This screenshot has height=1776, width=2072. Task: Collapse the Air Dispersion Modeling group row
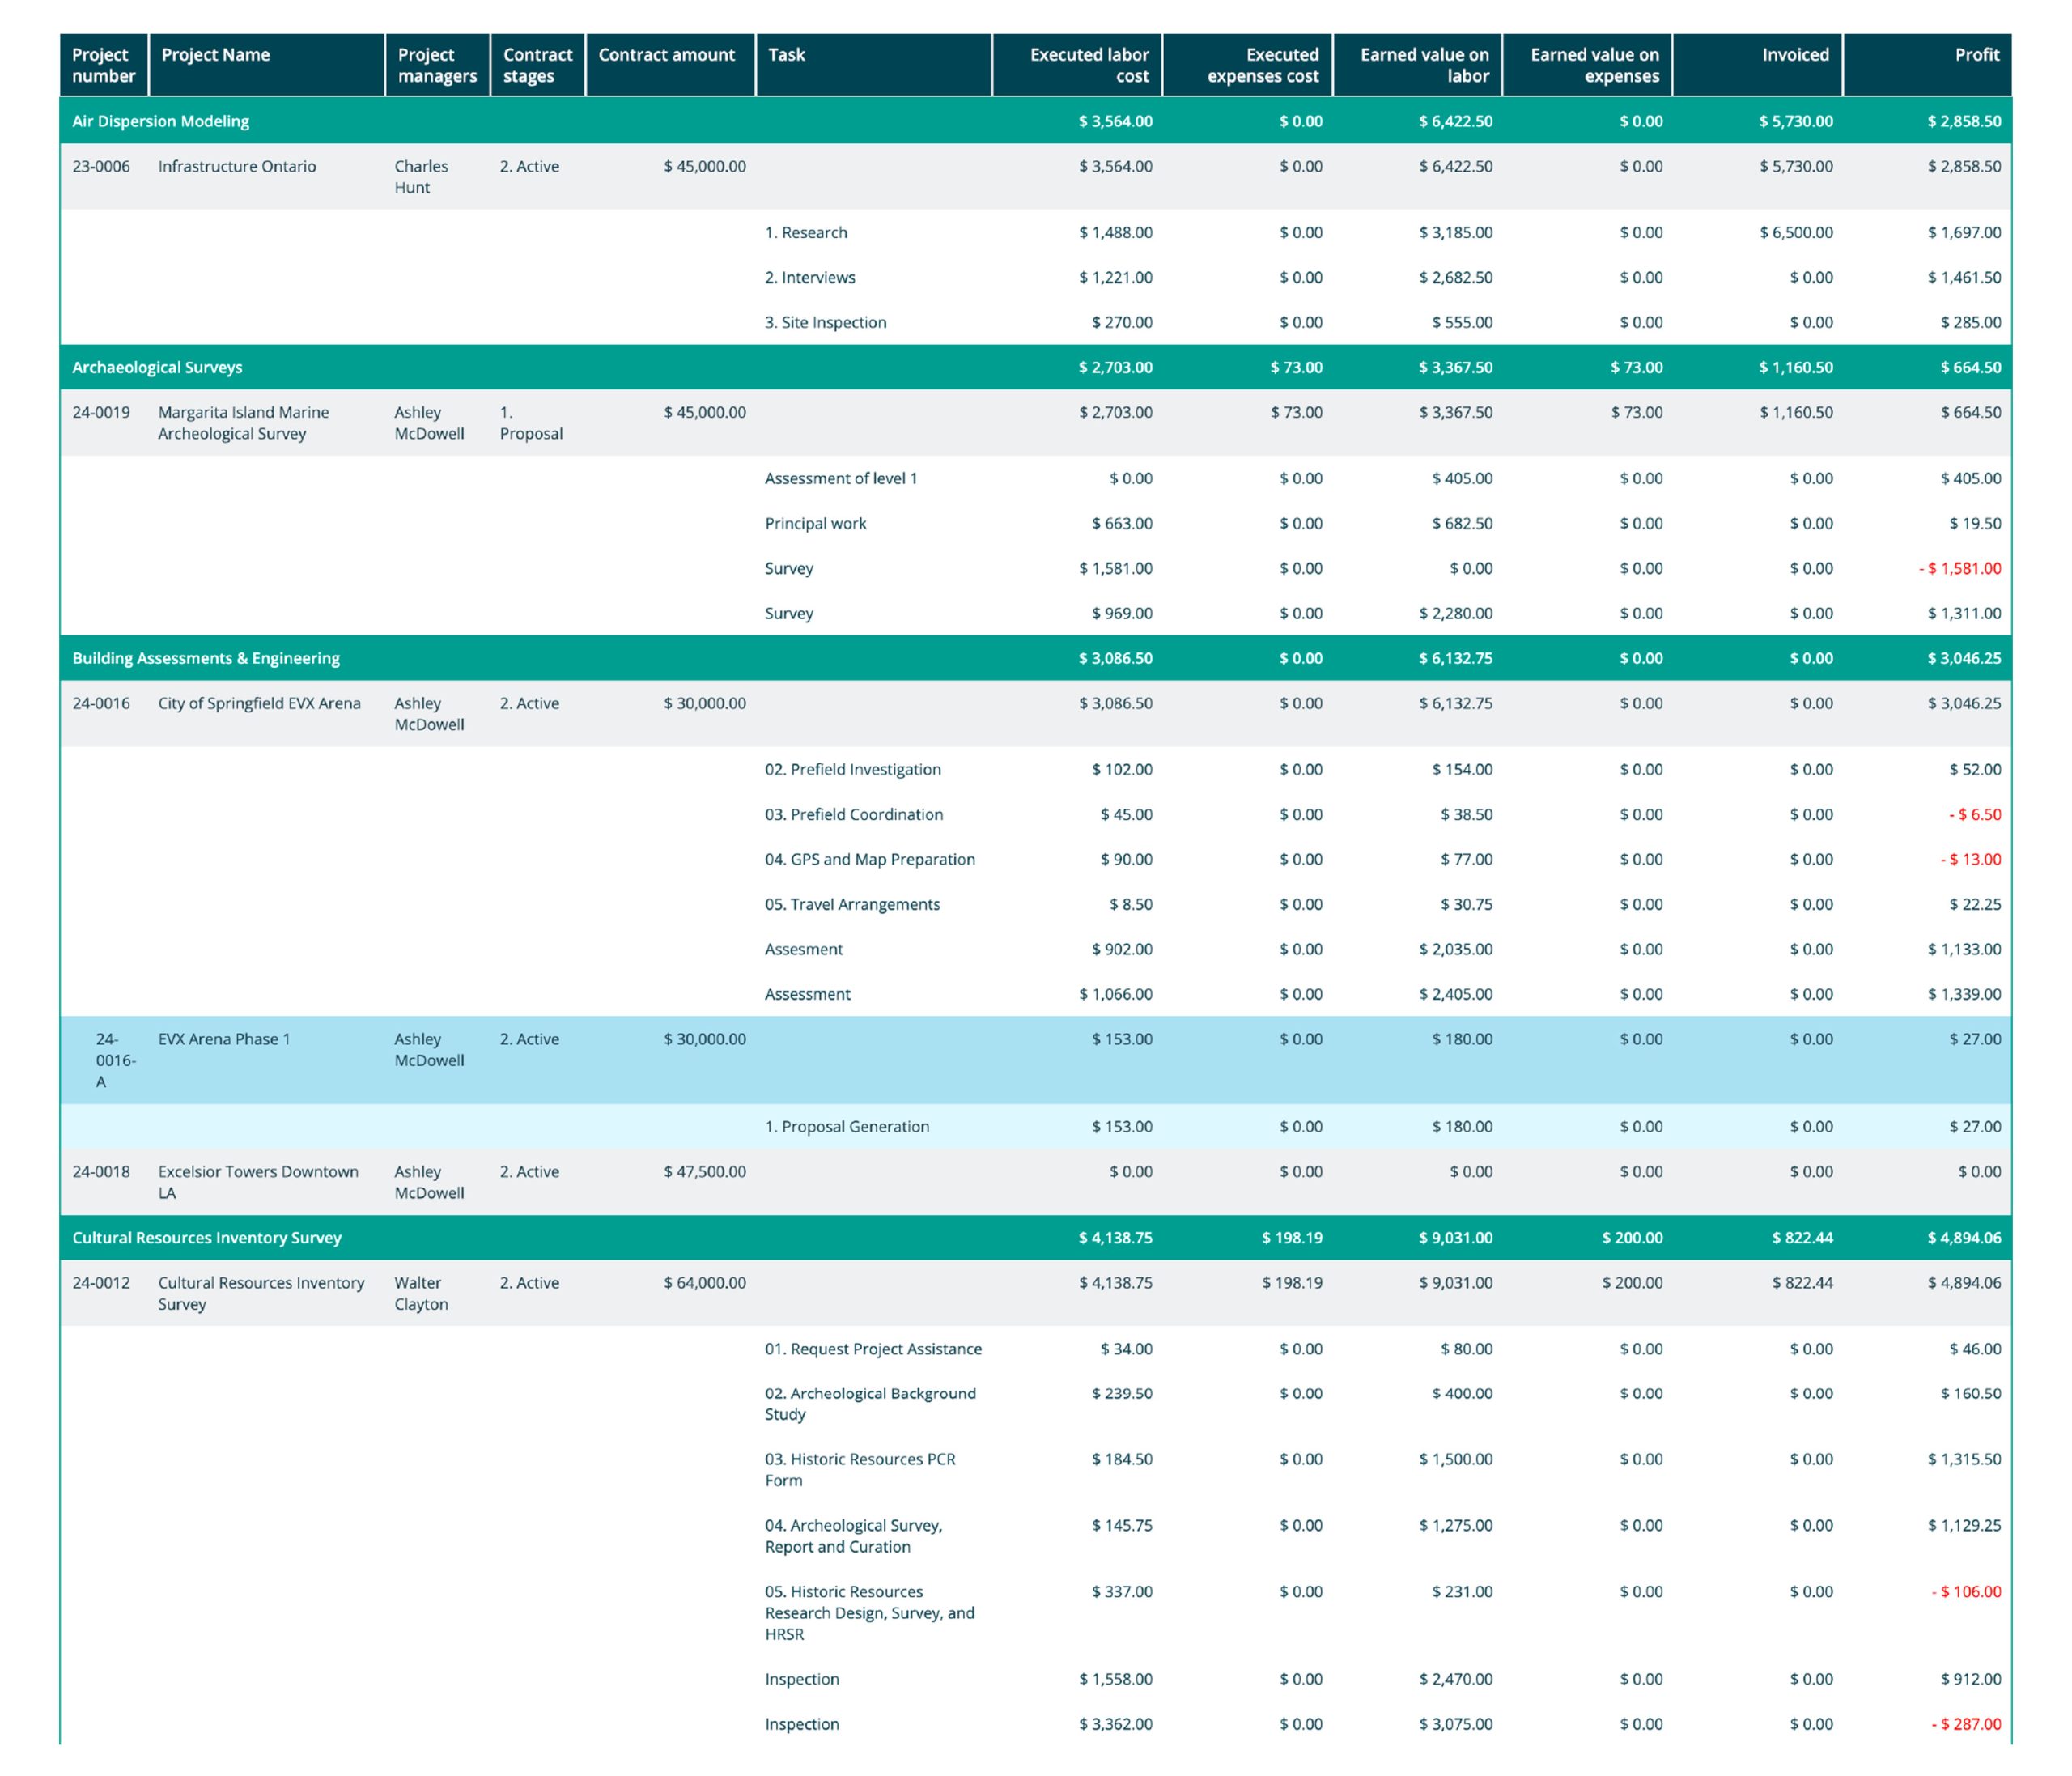(x=161, y=121)
